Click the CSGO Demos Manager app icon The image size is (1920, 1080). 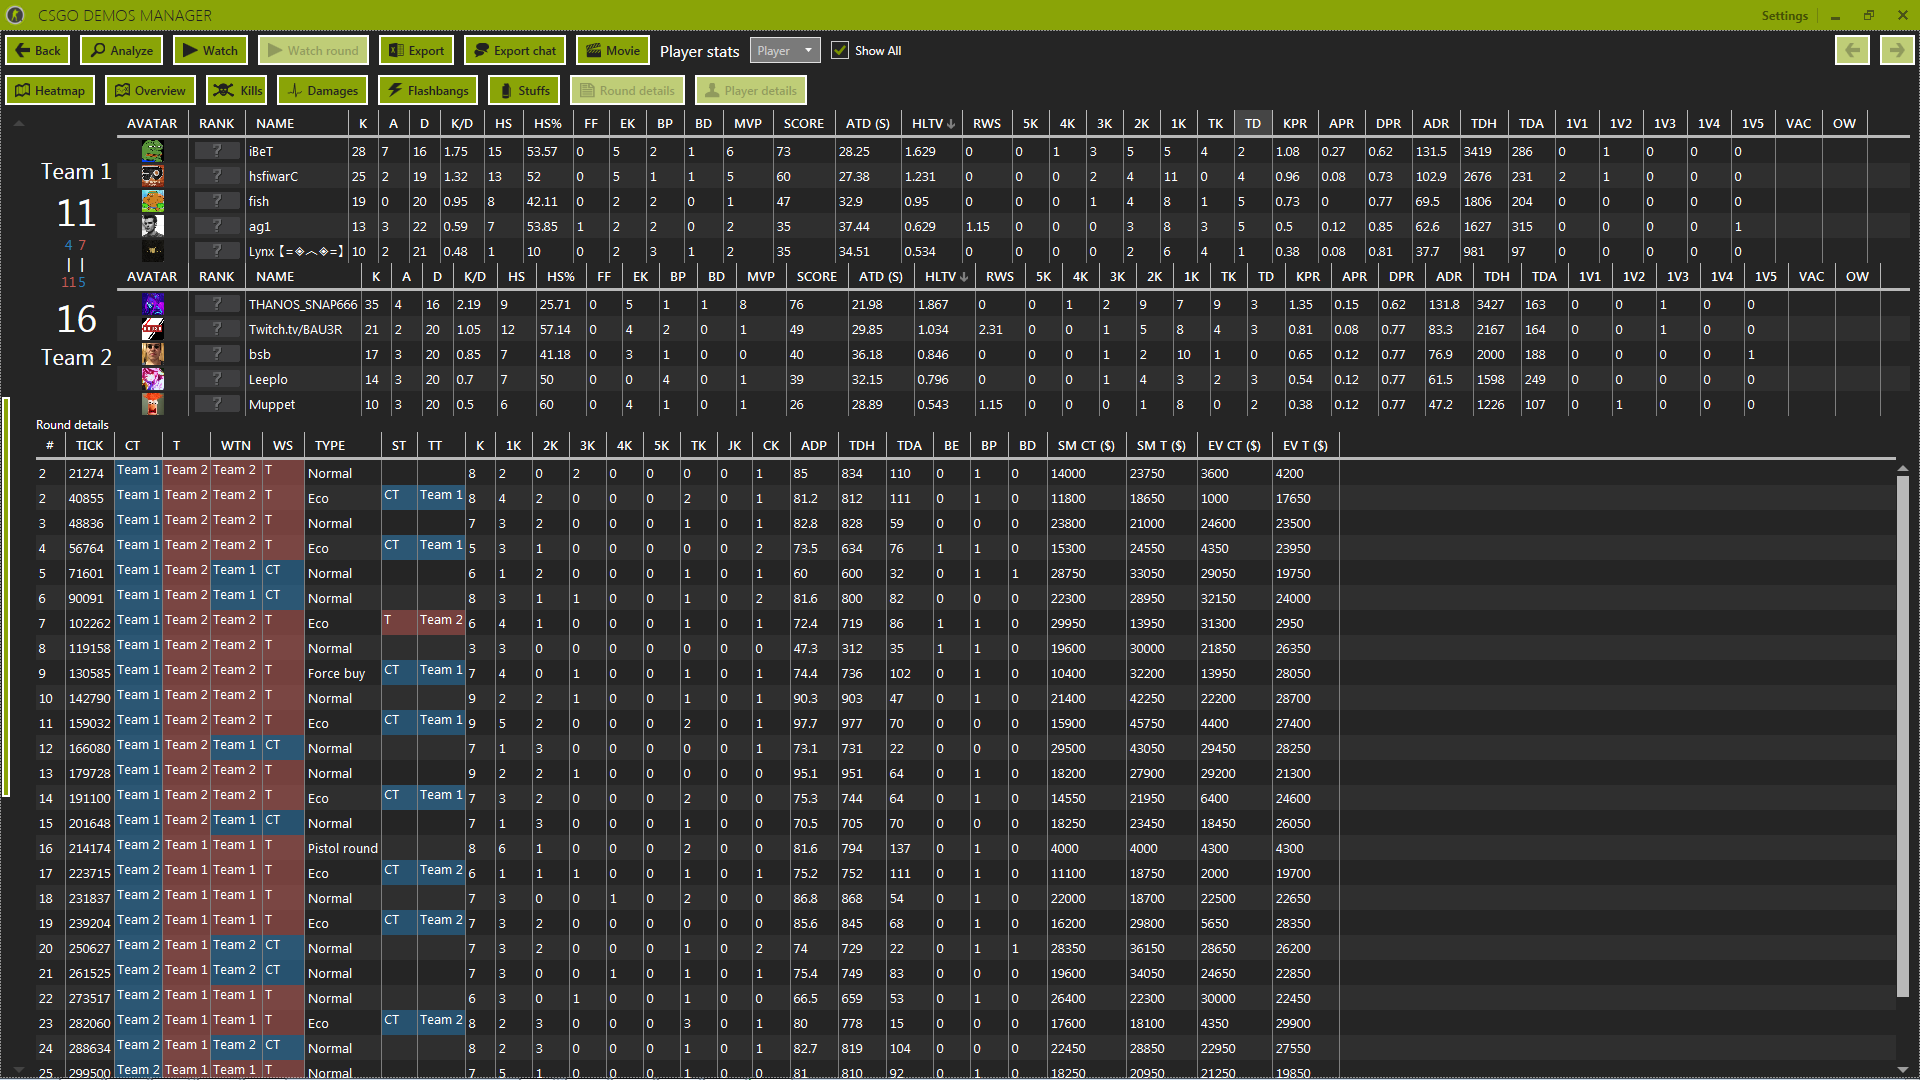pos(15,15)
